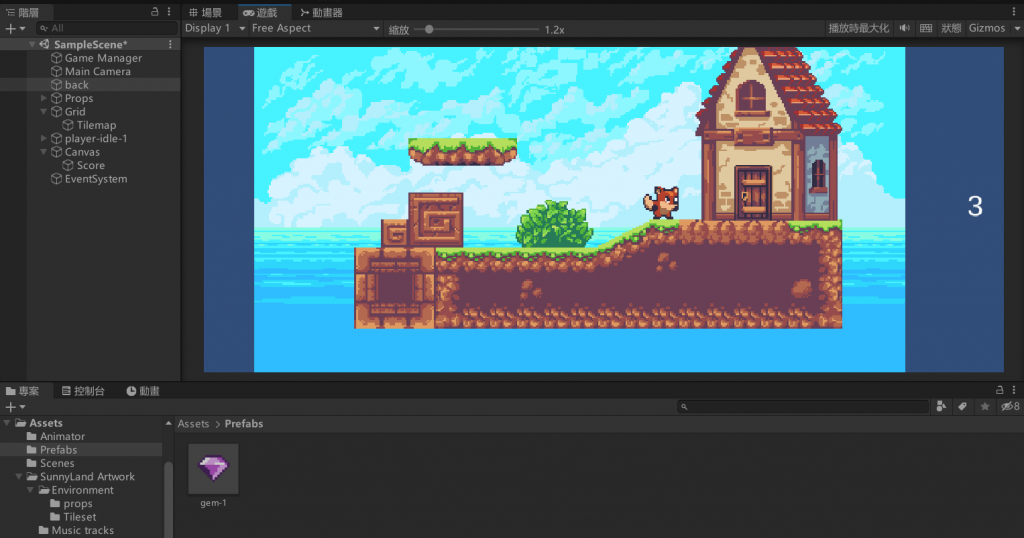Screen dimensions: 1024x538
Task: Mute game audio speaker icon
Action: pyautogui.click(x=904, y=28)
